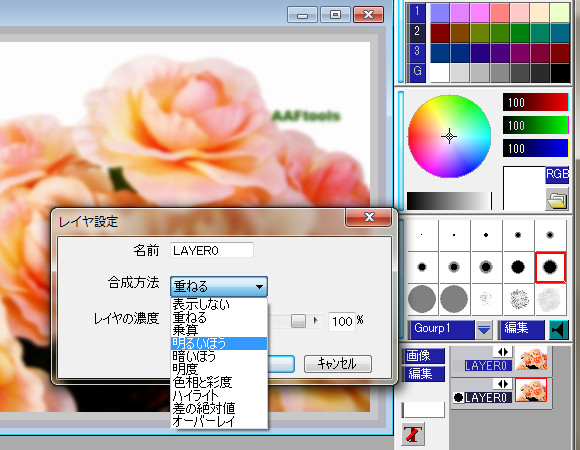Open the folder icon below RGB
Viewport: 580px width, 450px height.
tap(557, 200)
